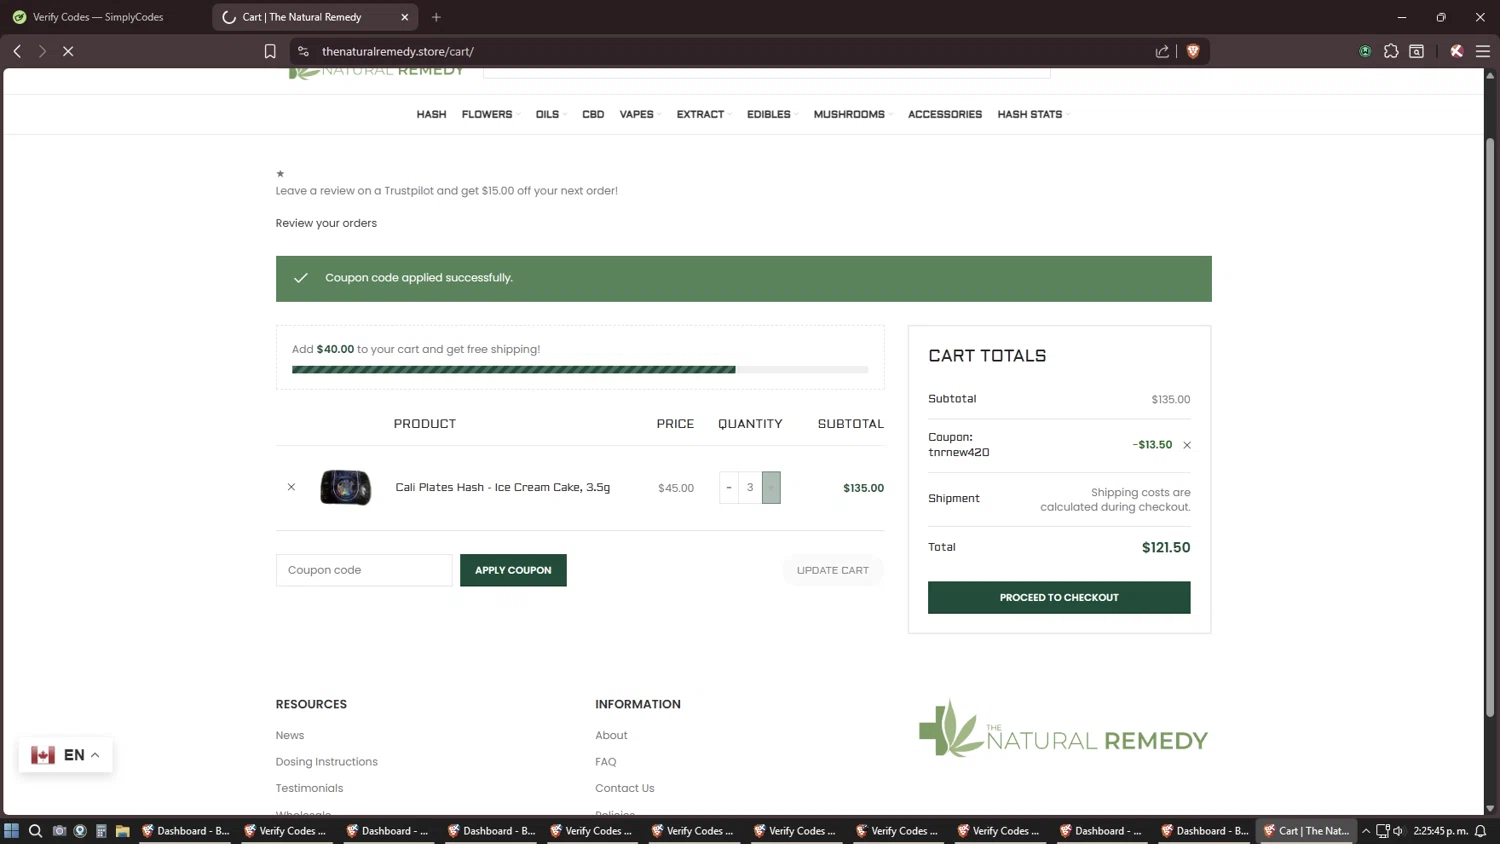
Task: Open the browser hamburger main menu
Action: click(x=1483, y=51)
